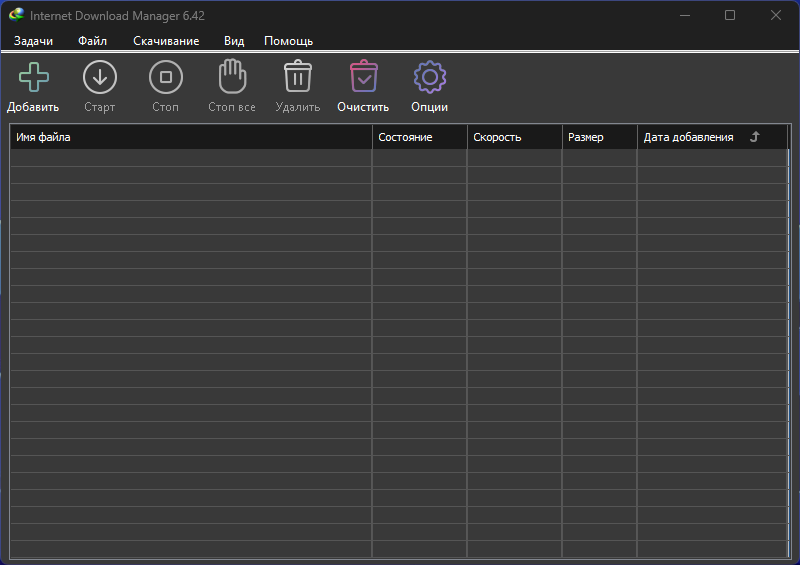800x565 pixels.
Task: Toggle sort arrow in Дата добавления header
Action: [755, 137]
